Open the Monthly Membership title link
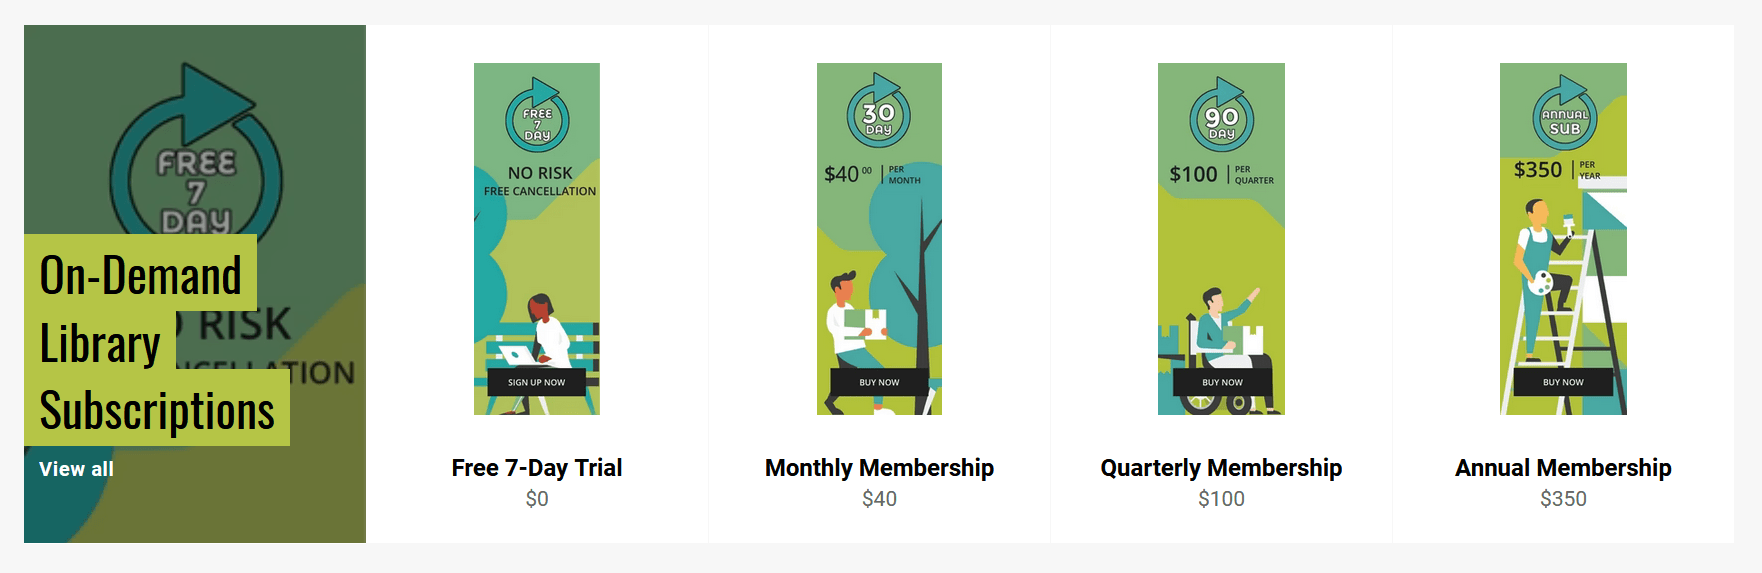1762x573 pixels. (879, 468)
